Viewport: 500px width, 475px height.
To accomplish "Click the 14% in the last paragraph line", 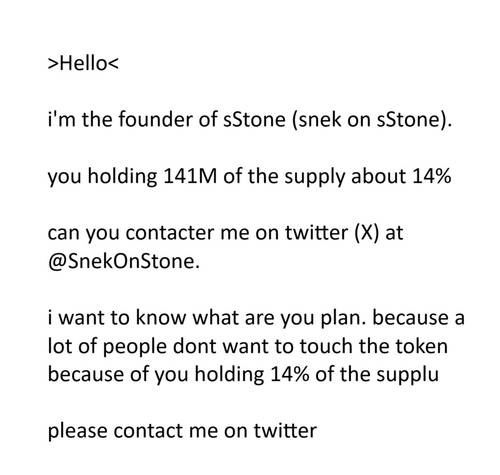I will pos(289,374).
